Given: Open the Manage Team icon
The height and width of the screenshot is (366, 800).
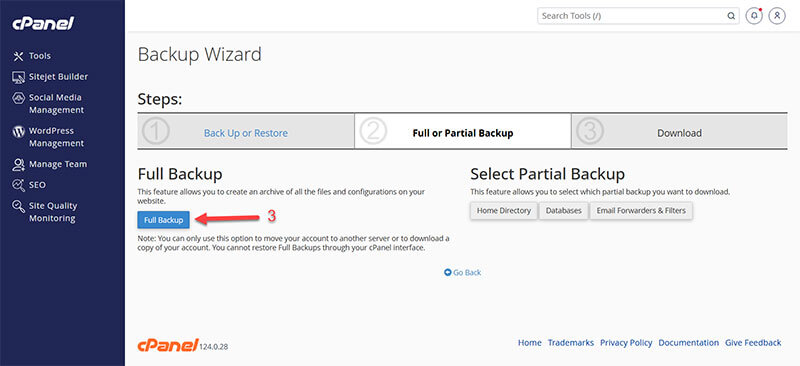Looking at the screenshot, I should (18, 164).
